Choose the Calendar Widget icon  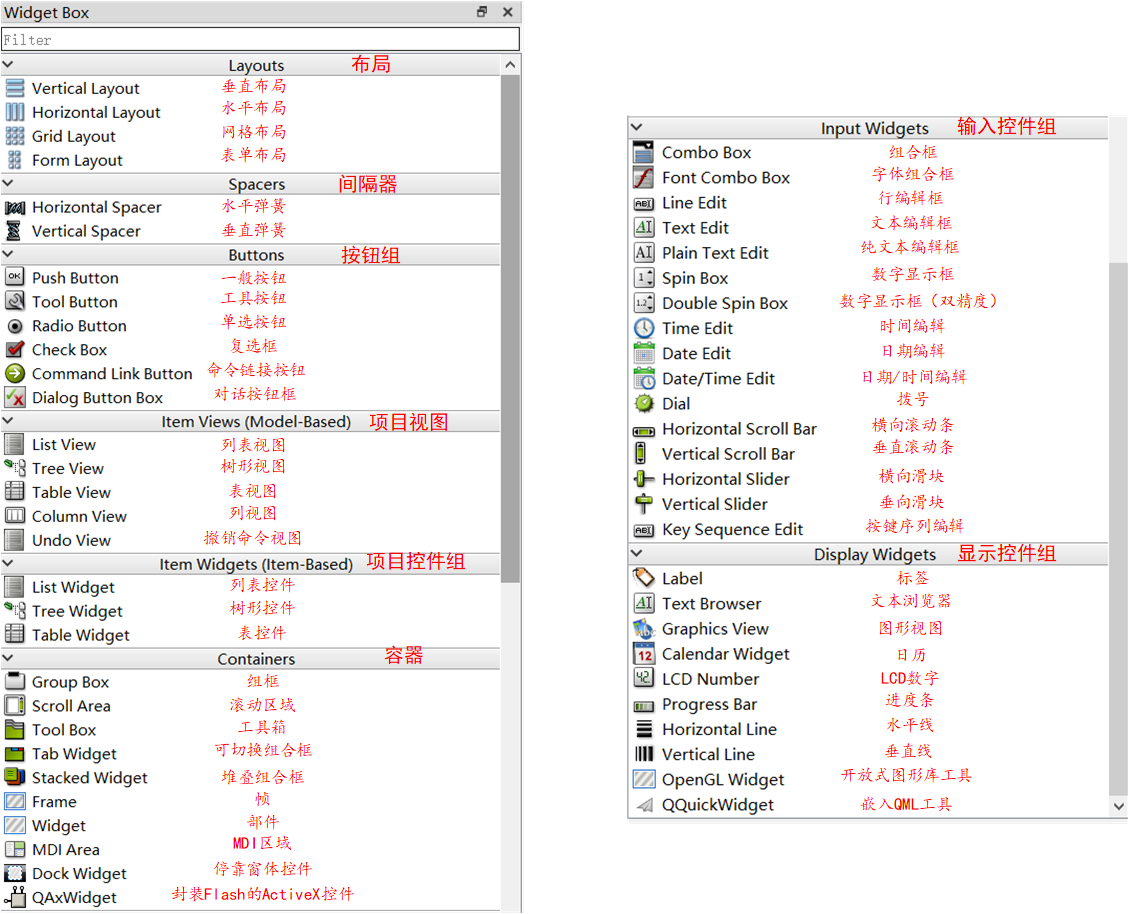tap(644, 654)
